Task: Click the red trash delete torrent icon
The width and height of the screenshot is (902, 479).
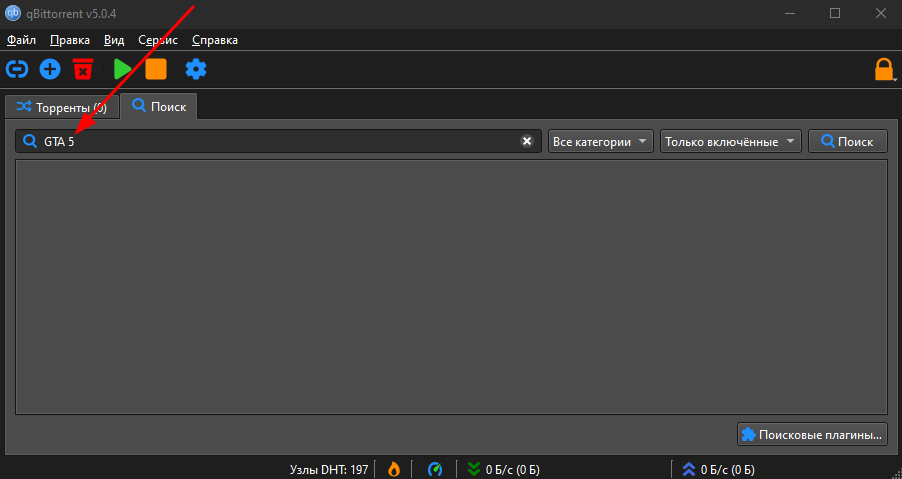Action: (x=83, y=70)
